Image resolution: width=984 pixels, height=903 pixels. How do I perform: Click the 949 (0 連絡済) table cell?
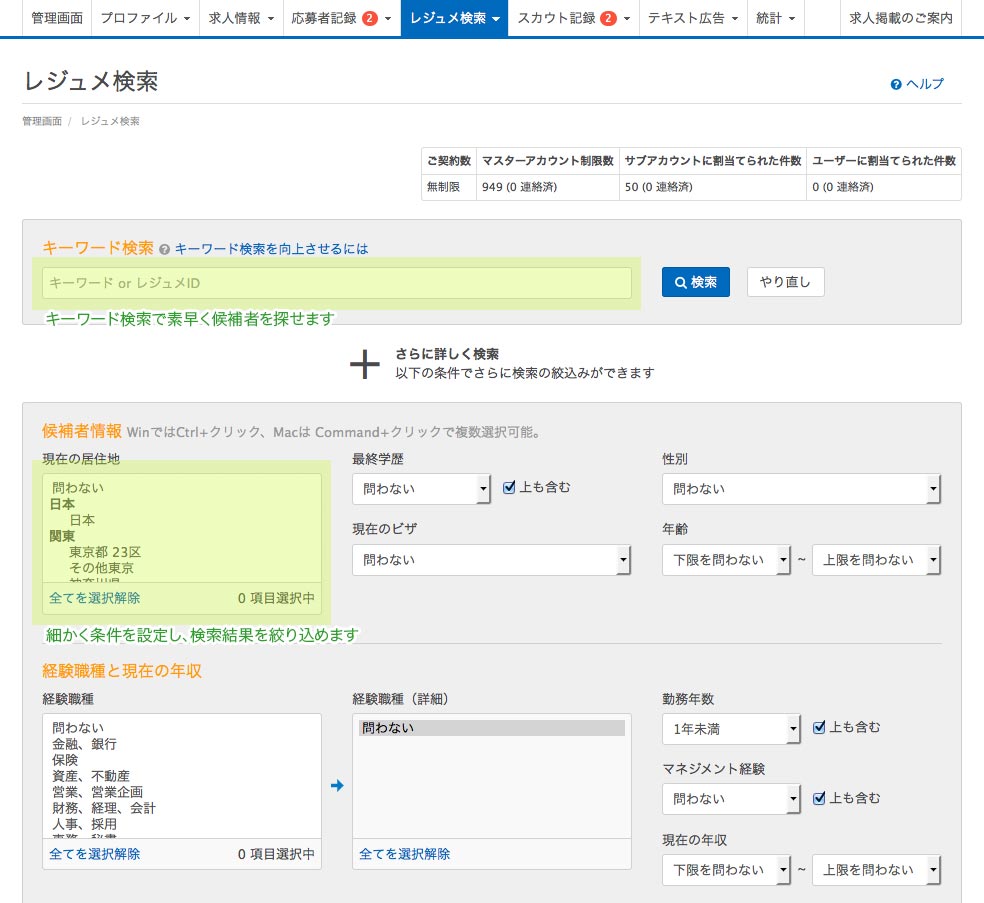pos(548,187)
